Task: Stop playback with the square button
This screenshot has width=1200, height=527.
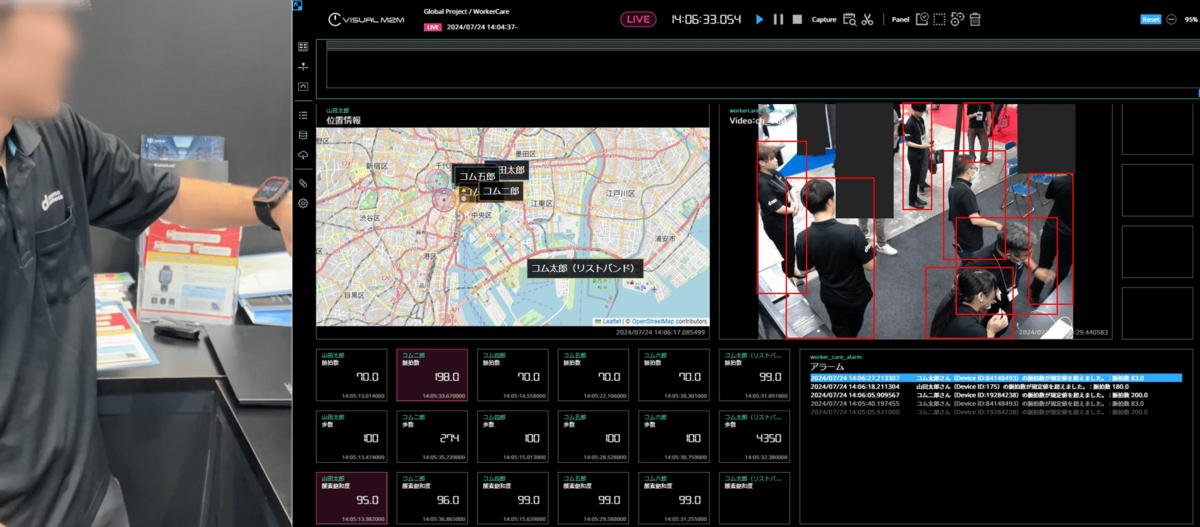Action: [x=797, y=19]
